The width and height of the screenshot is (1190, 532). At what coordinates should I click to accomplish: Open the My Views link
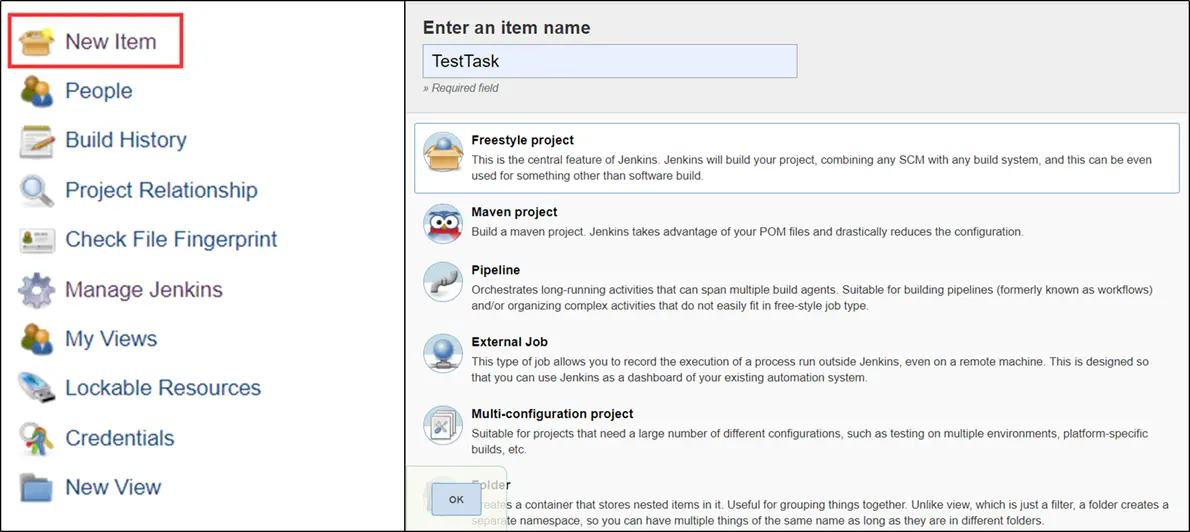[x=111, y=339]
